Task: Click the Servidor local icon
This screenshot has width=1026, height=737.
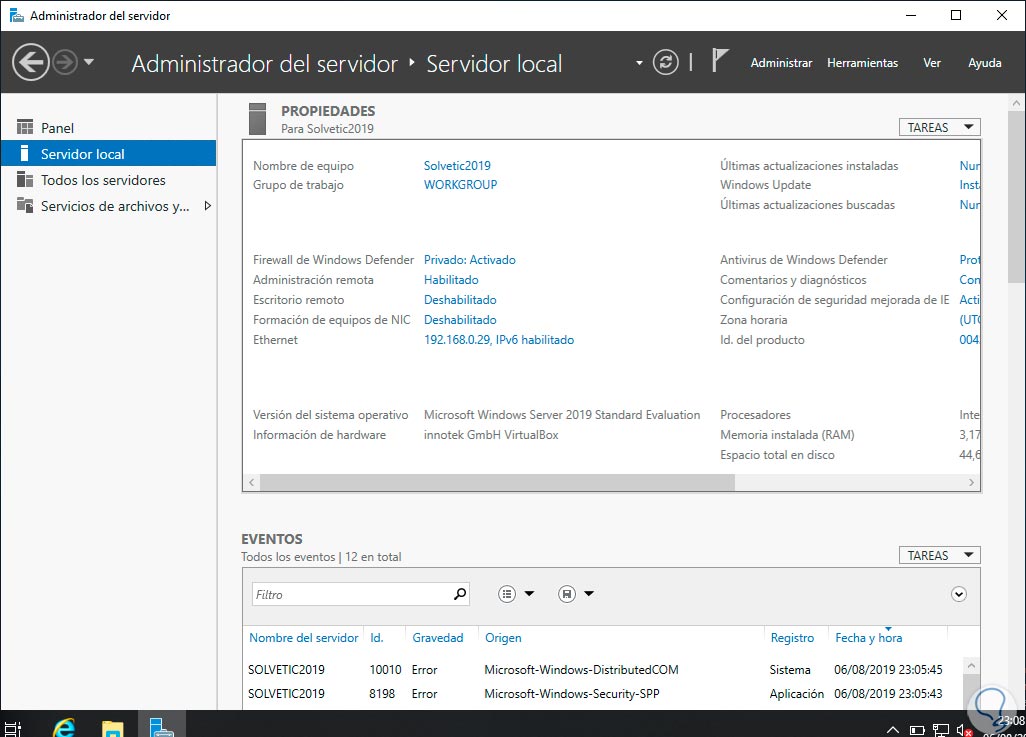Action: coord(24,153)
